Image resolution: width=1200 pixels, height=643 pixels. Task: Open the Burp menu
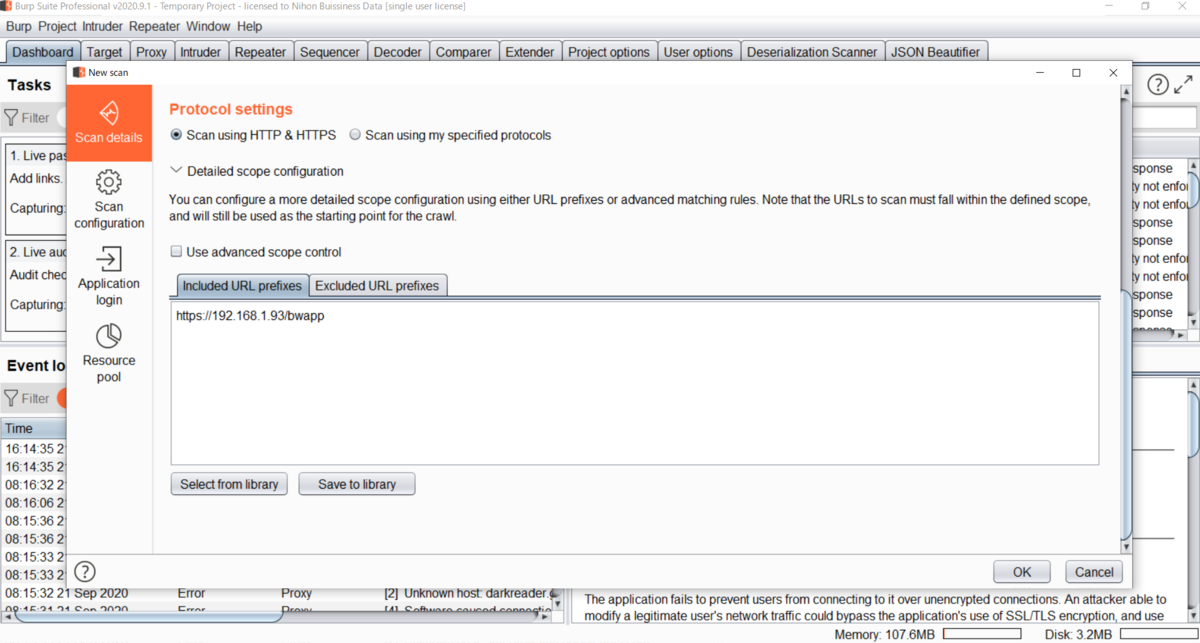click(x=19, y=26)
